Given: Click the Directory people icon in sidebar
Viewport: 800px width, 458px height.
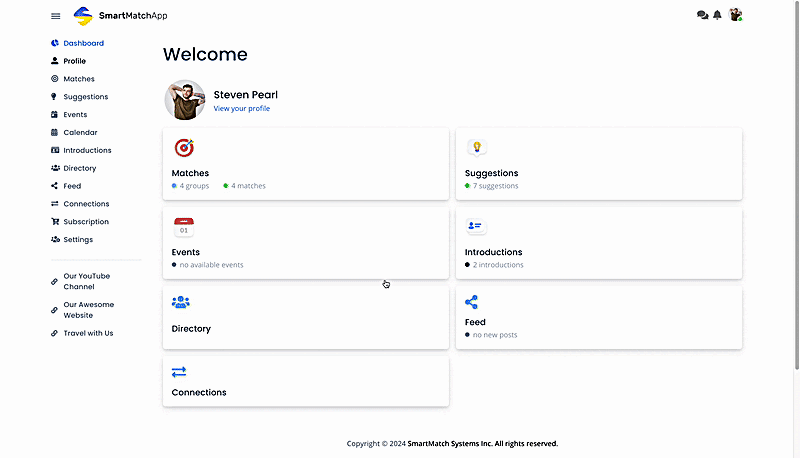Looking at the screenshot, I should pos(55,168).
